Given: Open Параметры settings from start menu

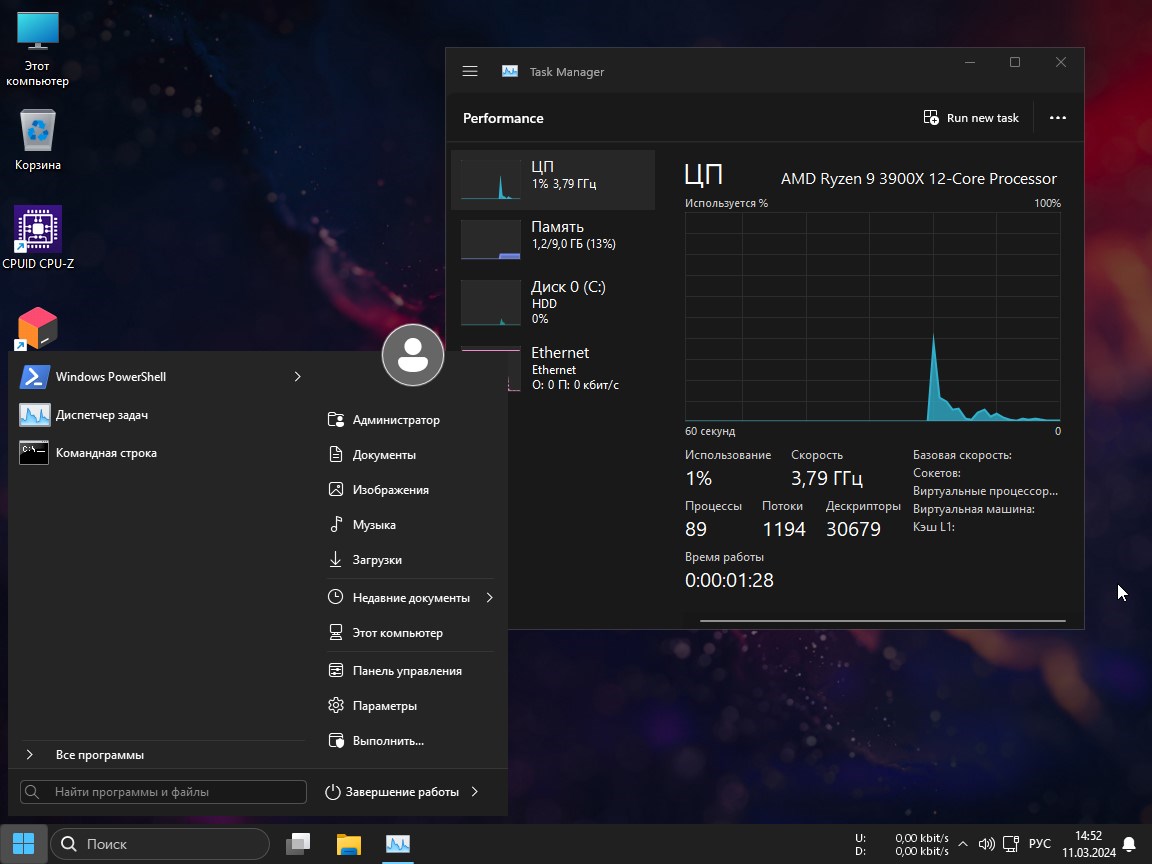Looking at the screenshot, I should (410, 705).
